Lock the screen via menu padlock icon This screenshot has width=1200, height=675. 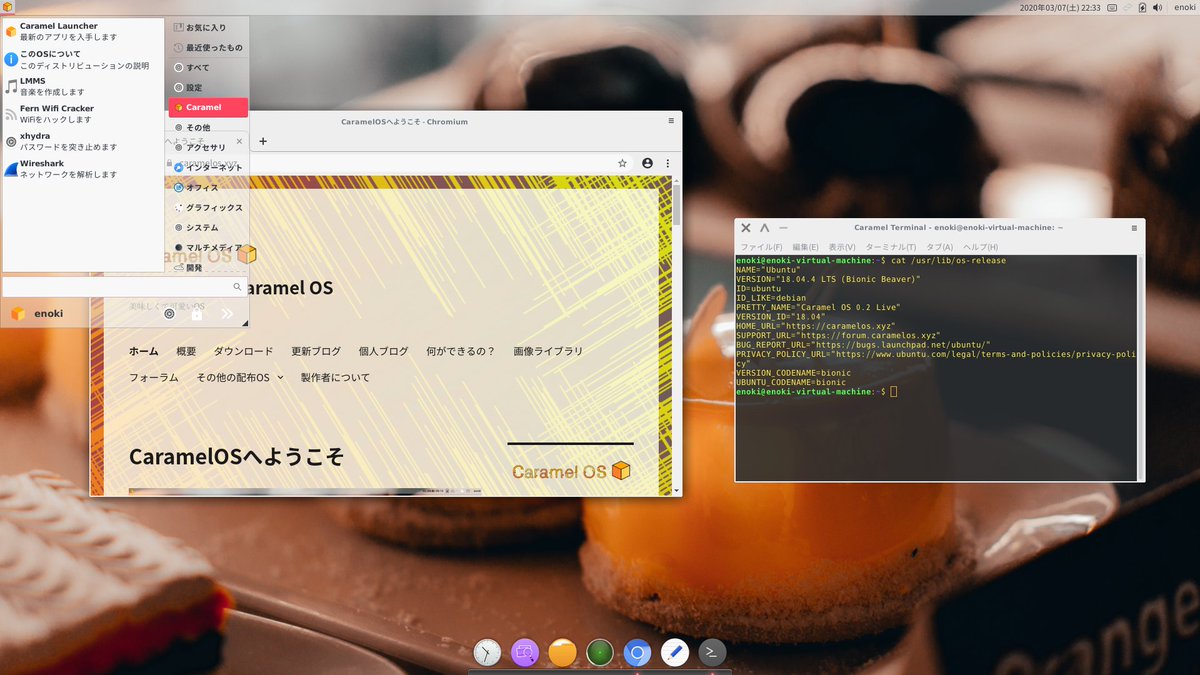[197, 313]
